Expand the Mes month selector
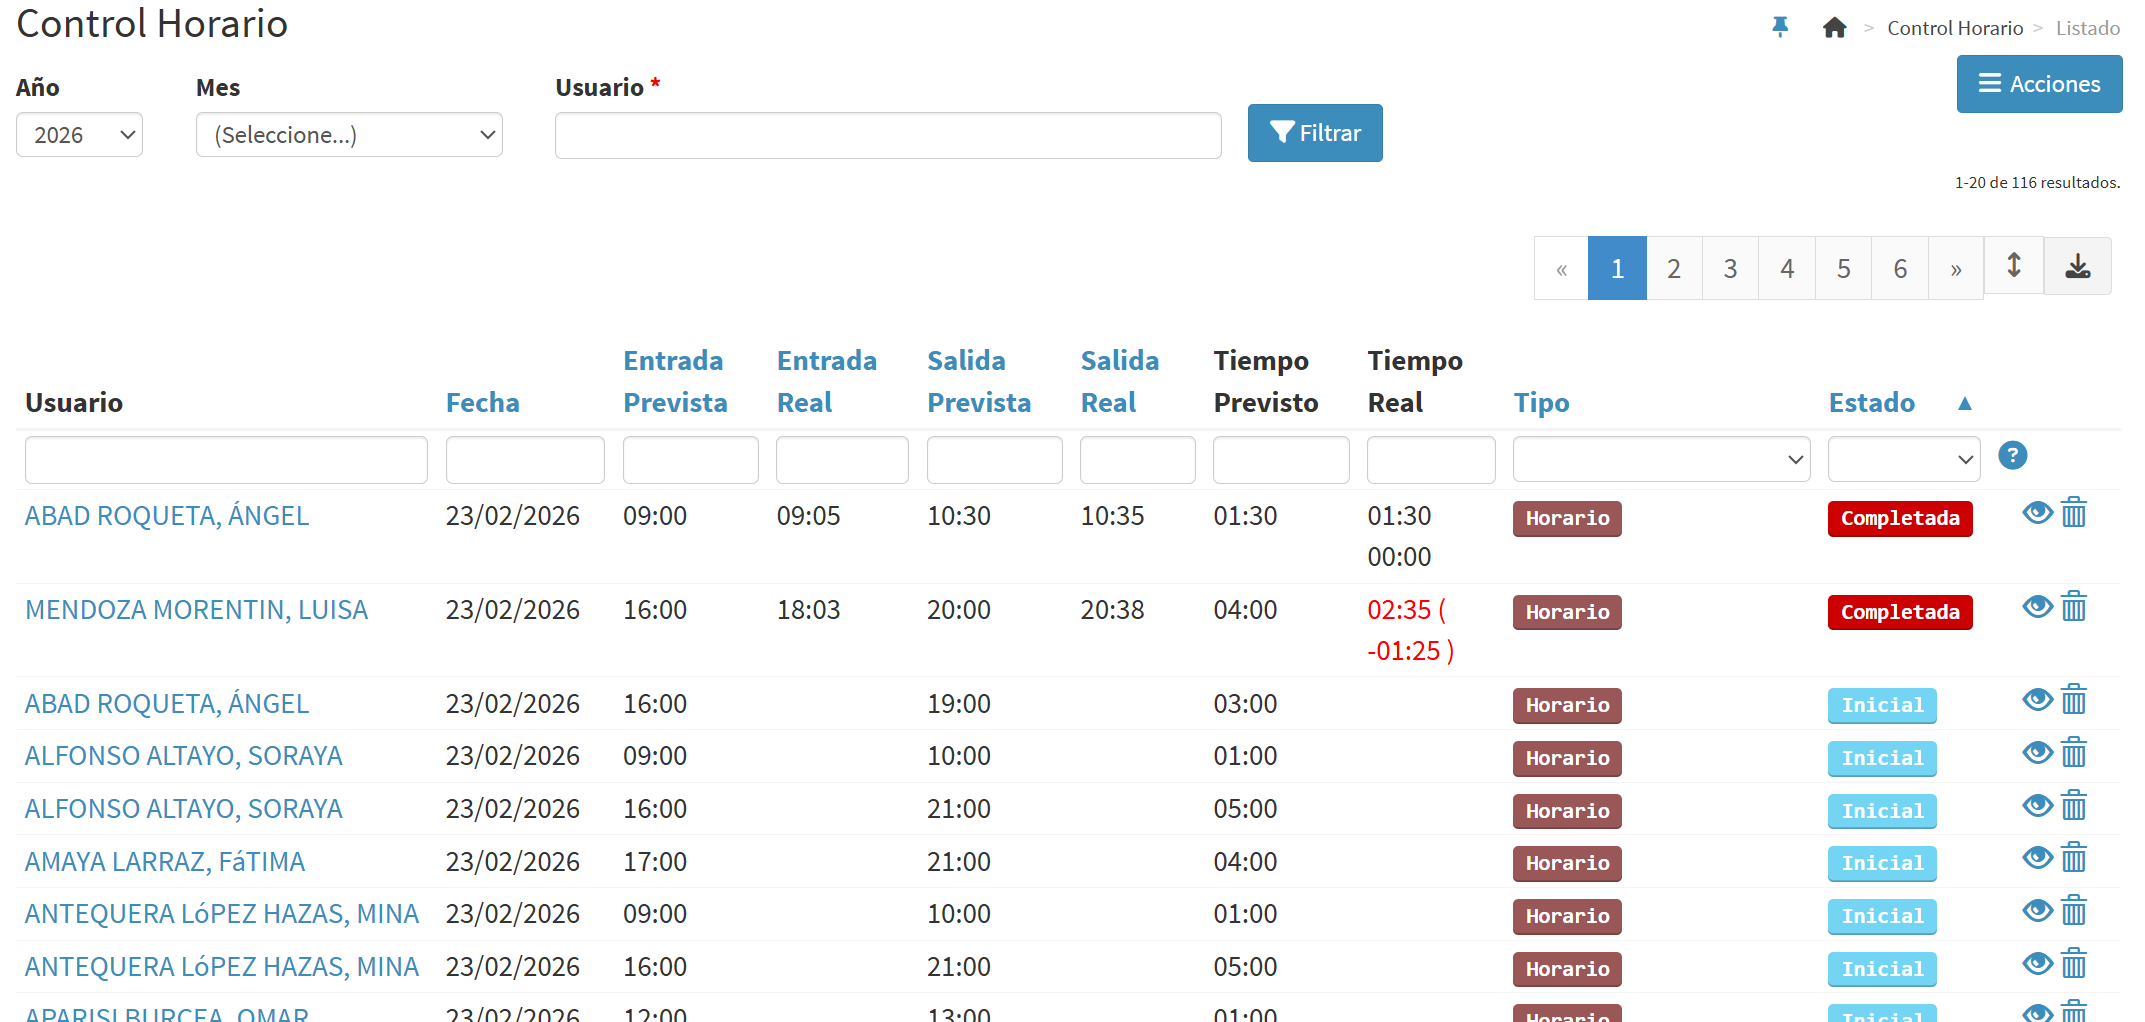Image resolution: width=2145 pixels, height=1022 pixels. coord(349,135)
